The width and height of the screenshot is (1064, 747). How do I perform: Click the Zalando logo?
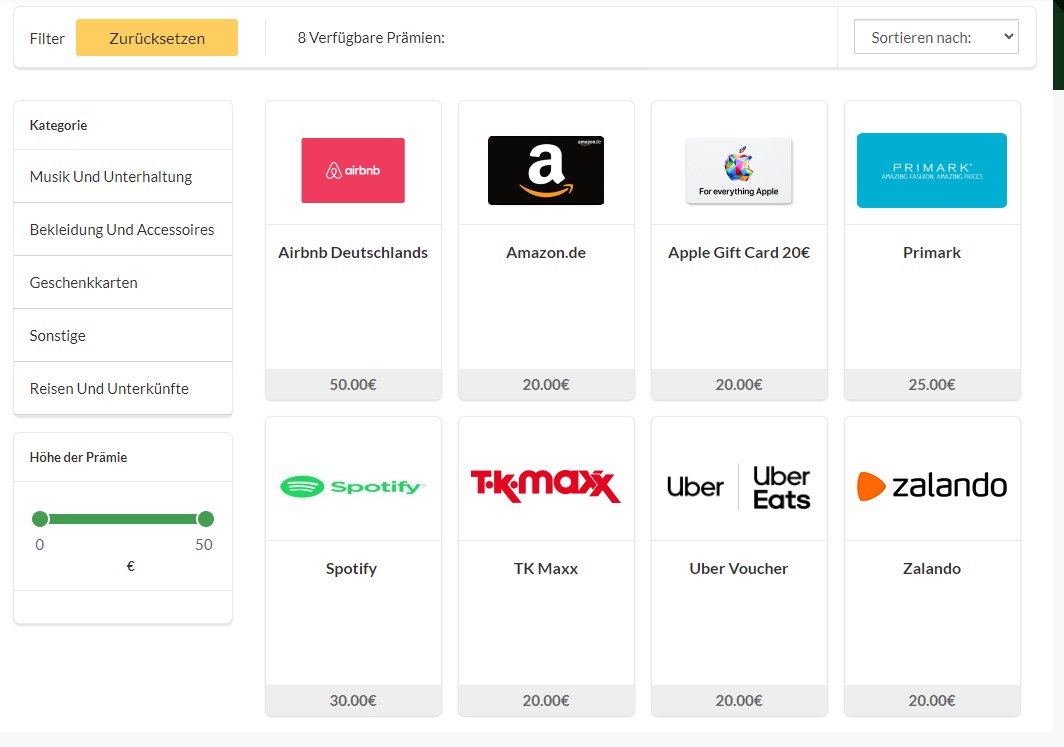[932, 486]
